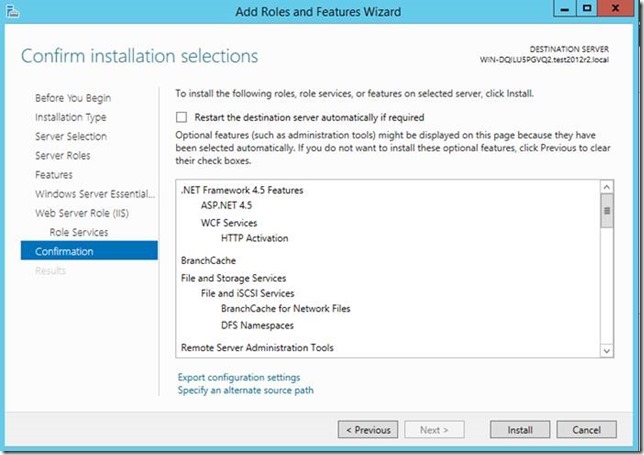Click the Previous button

pyautogui.click(x=367, y=430)
